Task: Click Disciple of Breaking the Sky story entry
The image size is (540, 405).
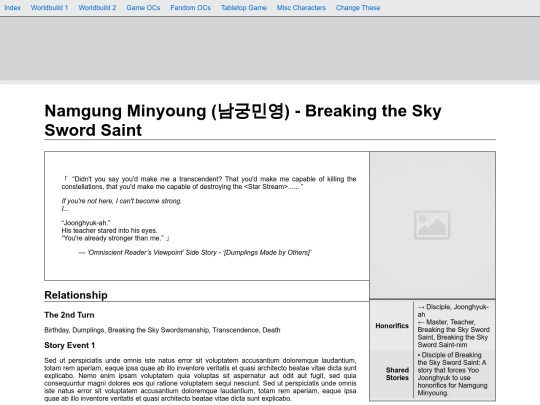Action: (452, 374)
